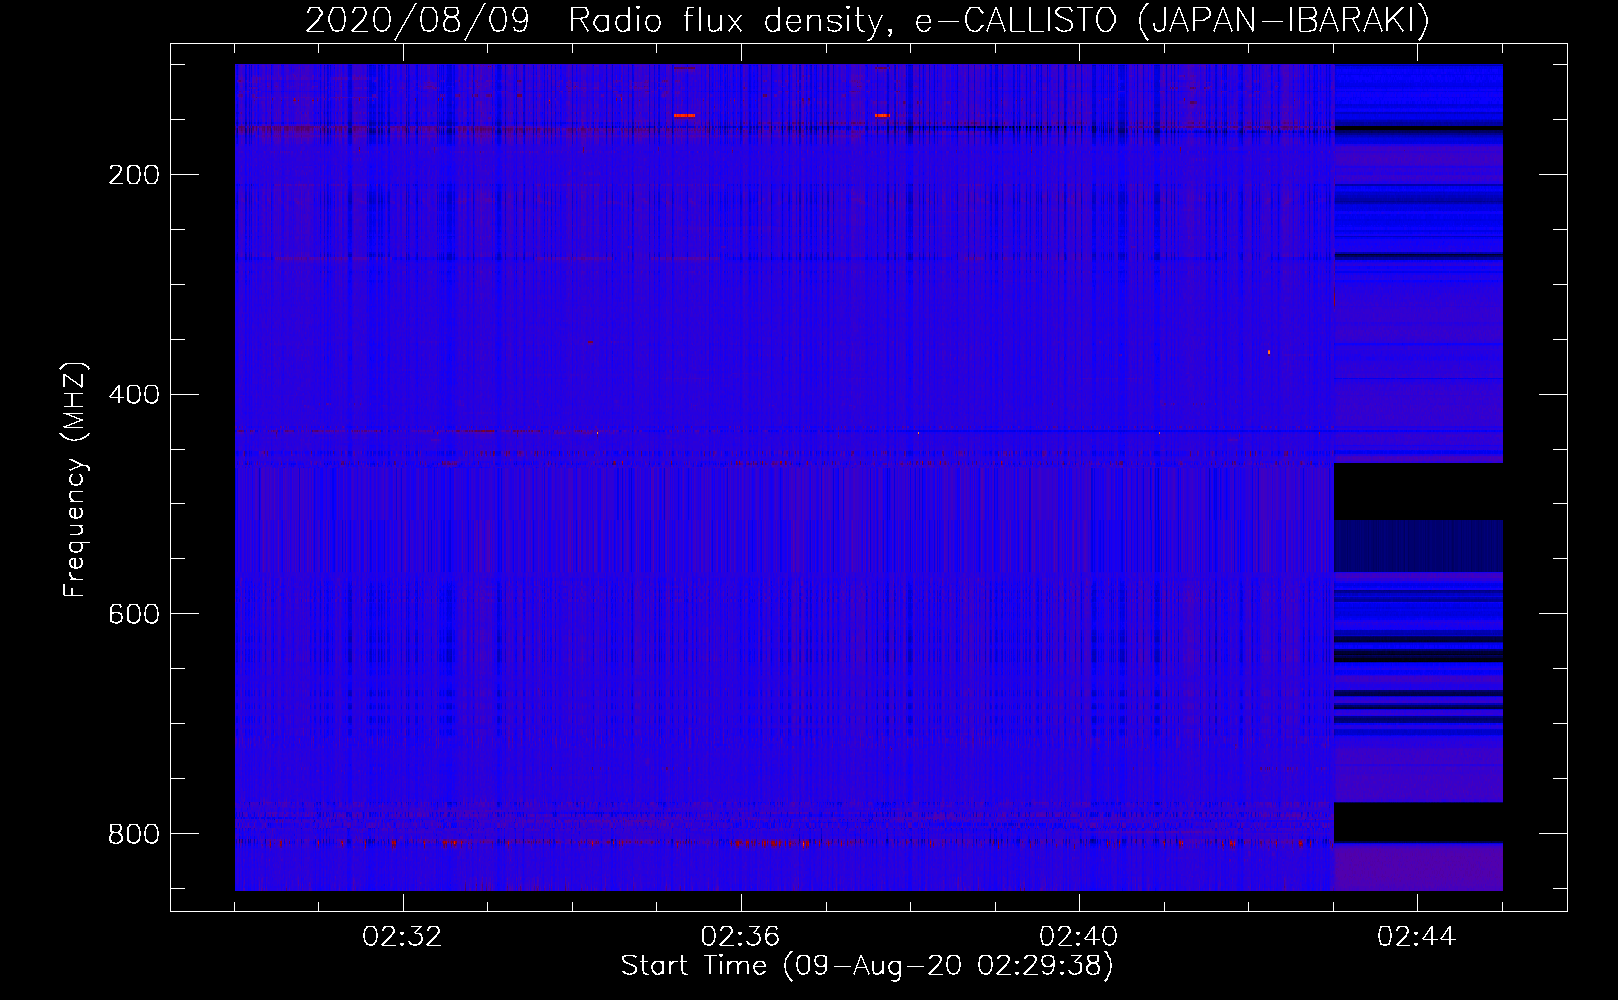Click the 'Frequency (MHZ)' axis label

click(75, 479)
